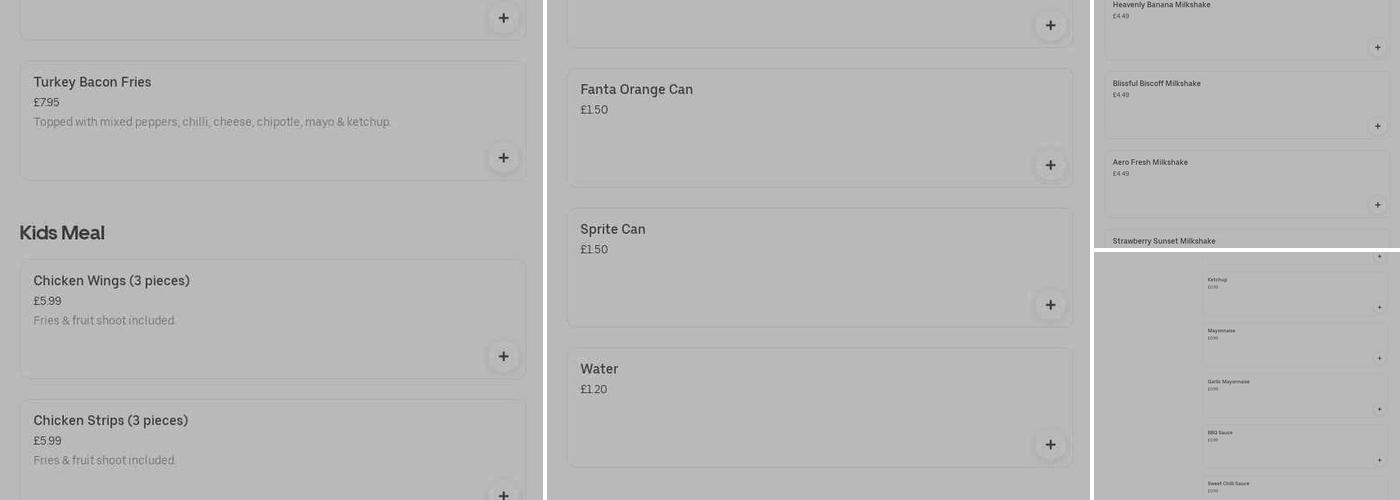Add BBQ Sauce with its plus icon

(1379, 460)
